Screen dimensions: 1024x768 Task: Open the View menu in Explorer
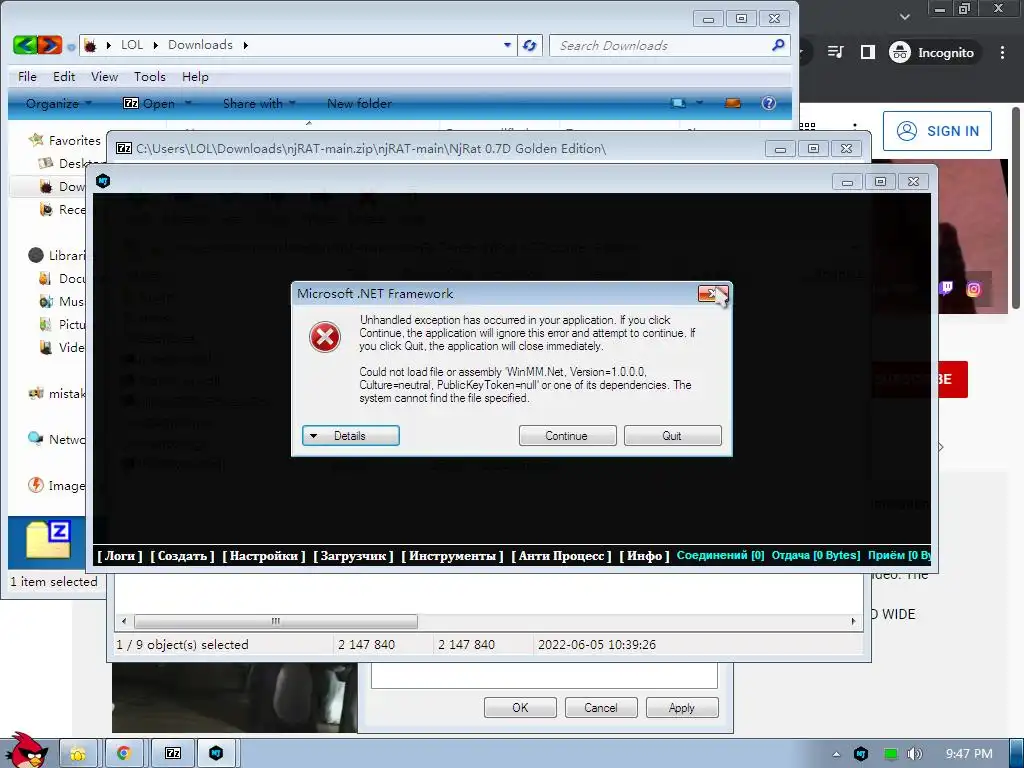104,76
